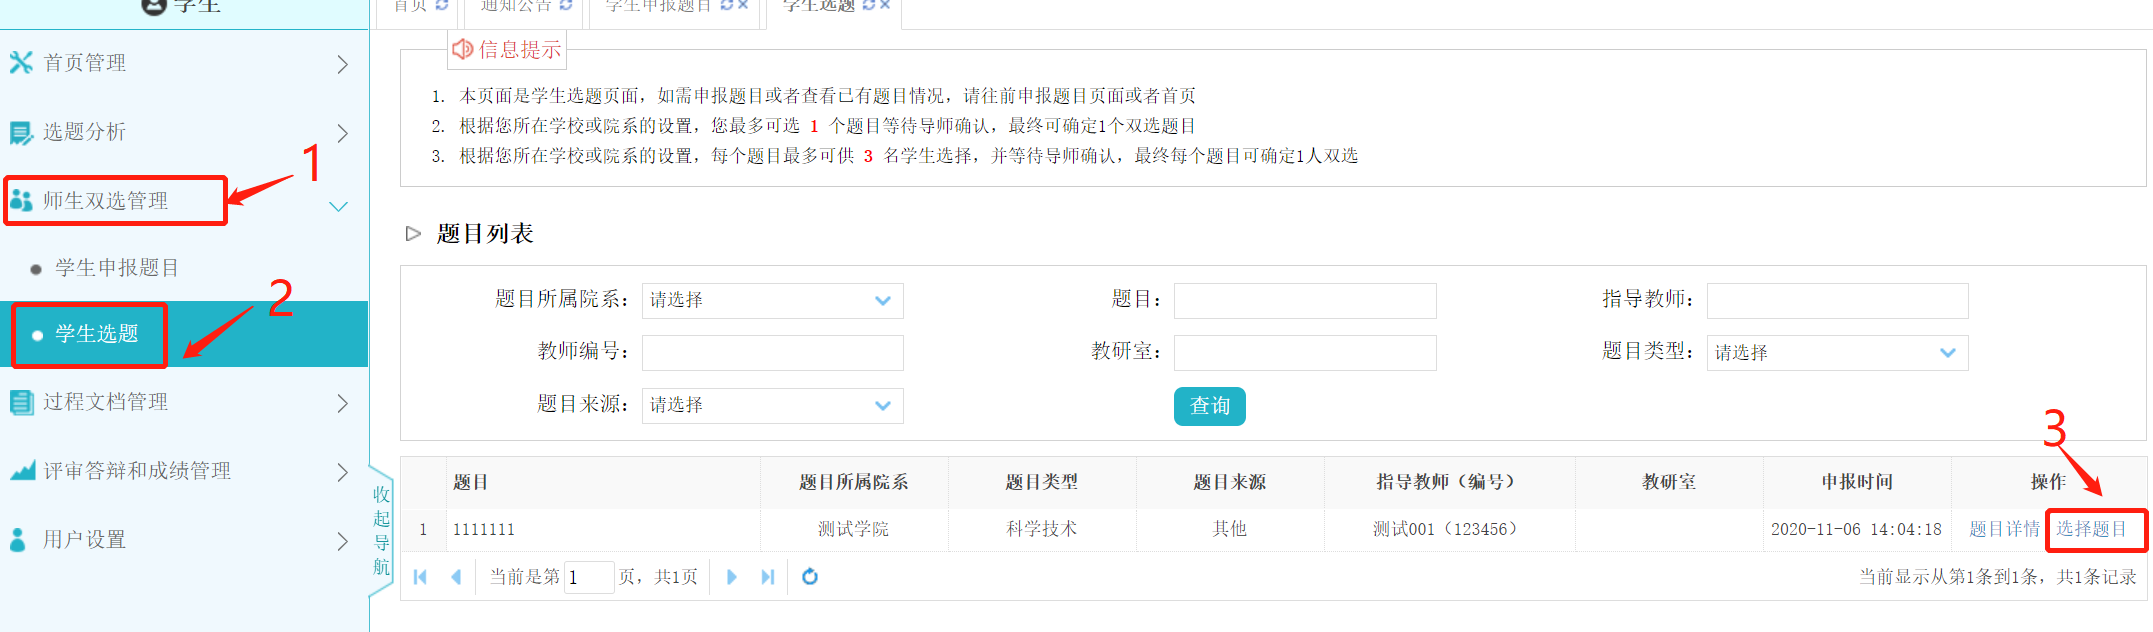Screen dimensions: 2153x632
Task: Refresh the topic list table
Action: (x=810, y=577)
